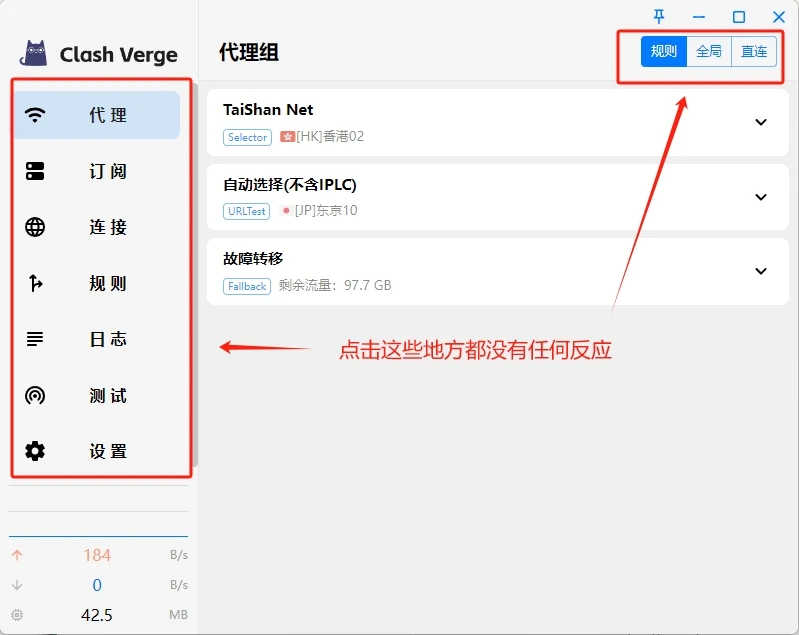Click the Hong Kong flag before [HK]香港02
Image resolution: width=799 pixels, height=635 pixels.
point(287,137)
